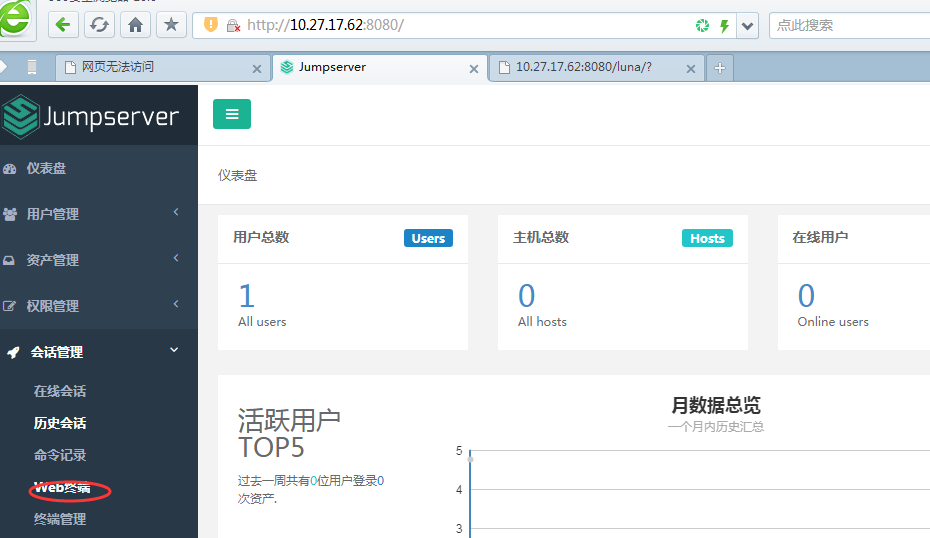
Task: Click the 在线用户 card title
Action: [820, 237]
